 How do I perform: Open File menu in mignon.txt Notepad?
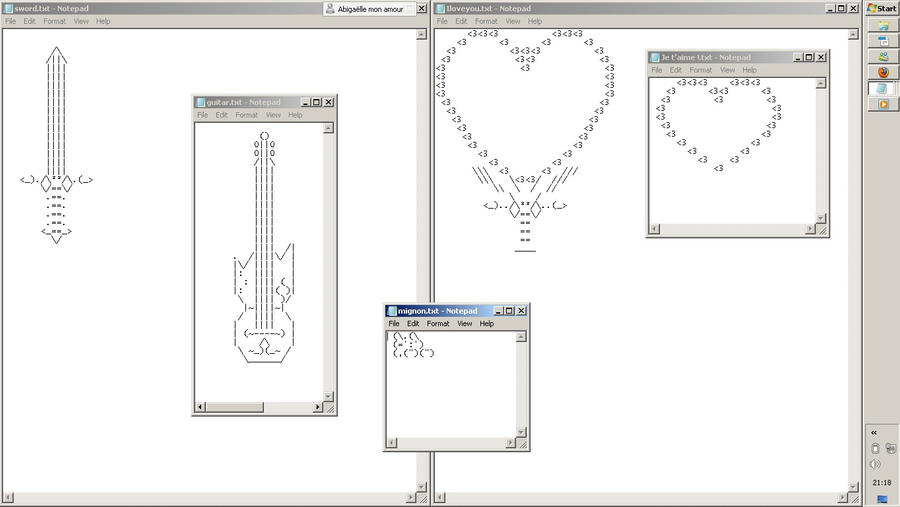tap(394, 324)
